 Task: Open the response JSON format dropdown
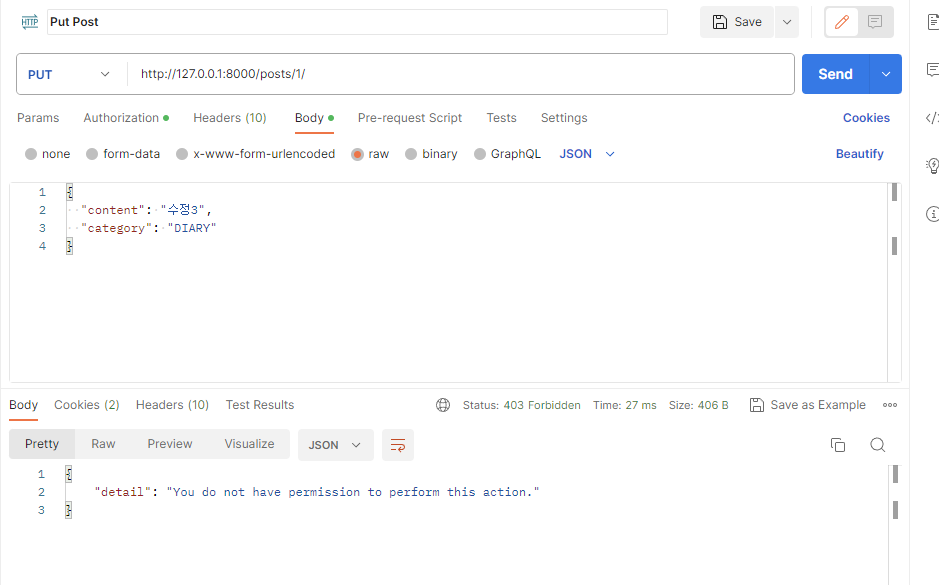pos(335,445)
